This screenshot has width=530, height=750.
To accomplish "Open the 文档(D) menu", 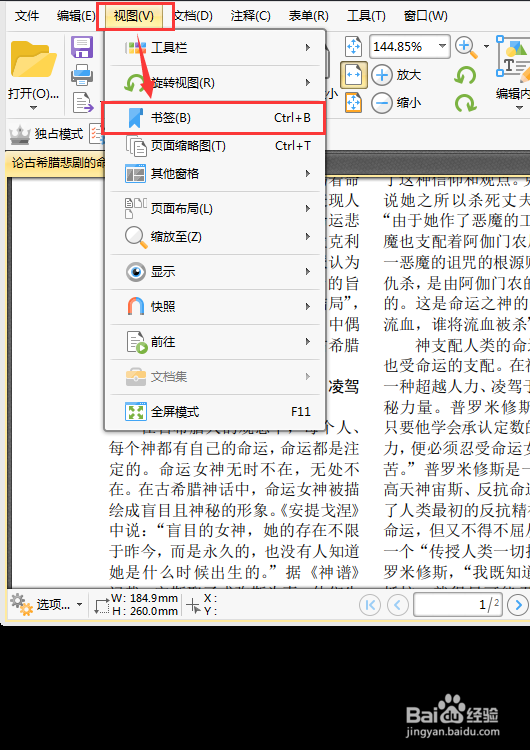I will coord(192,16).
